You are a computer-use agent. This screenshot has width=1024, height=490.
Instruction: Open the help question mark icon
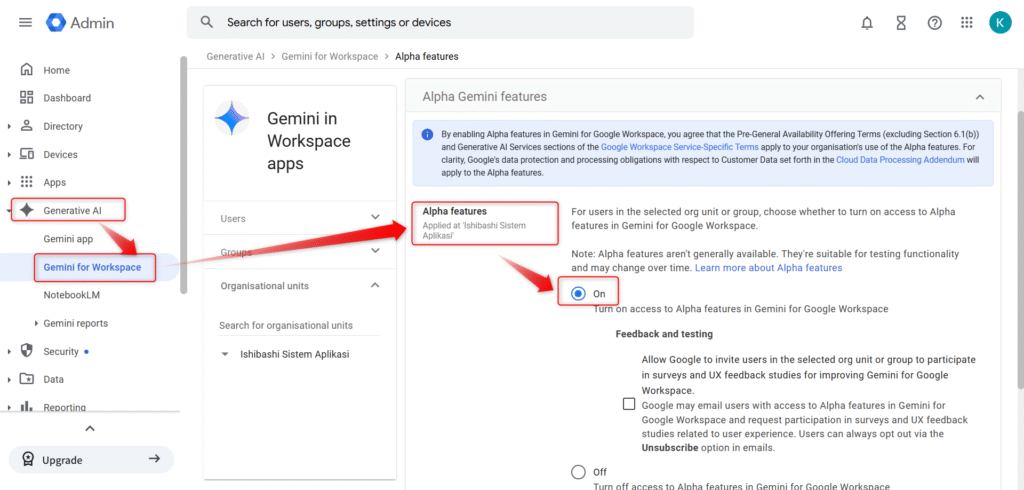(934, 22)
